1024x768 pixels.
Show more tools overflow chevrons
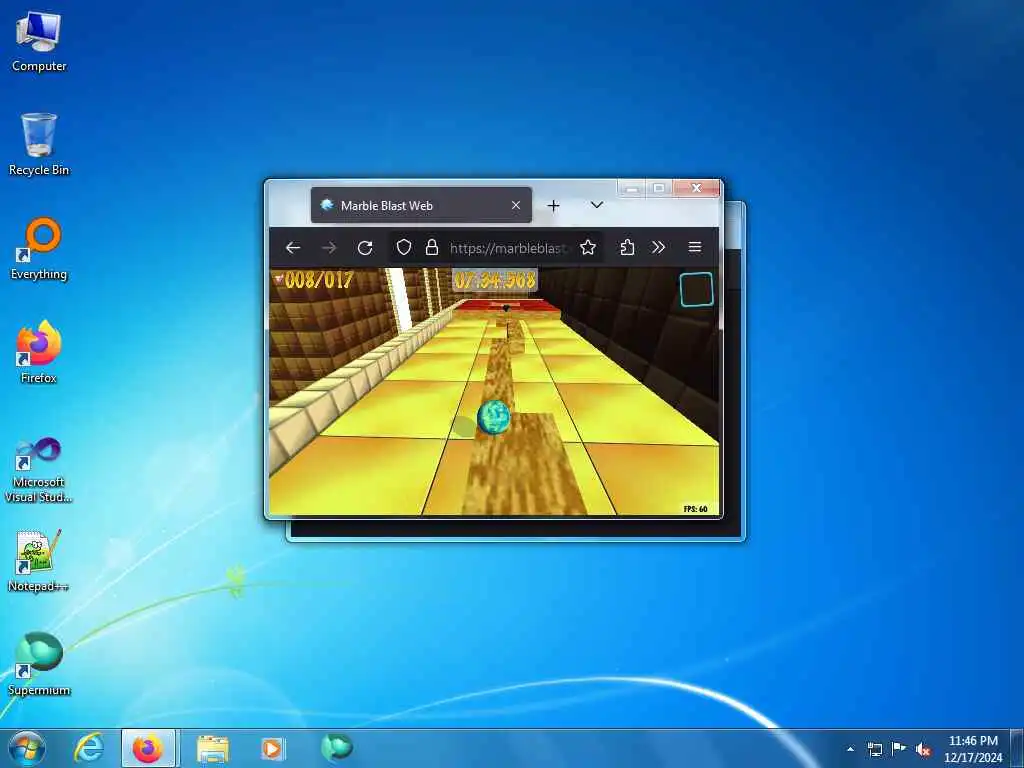pos(658,248)
